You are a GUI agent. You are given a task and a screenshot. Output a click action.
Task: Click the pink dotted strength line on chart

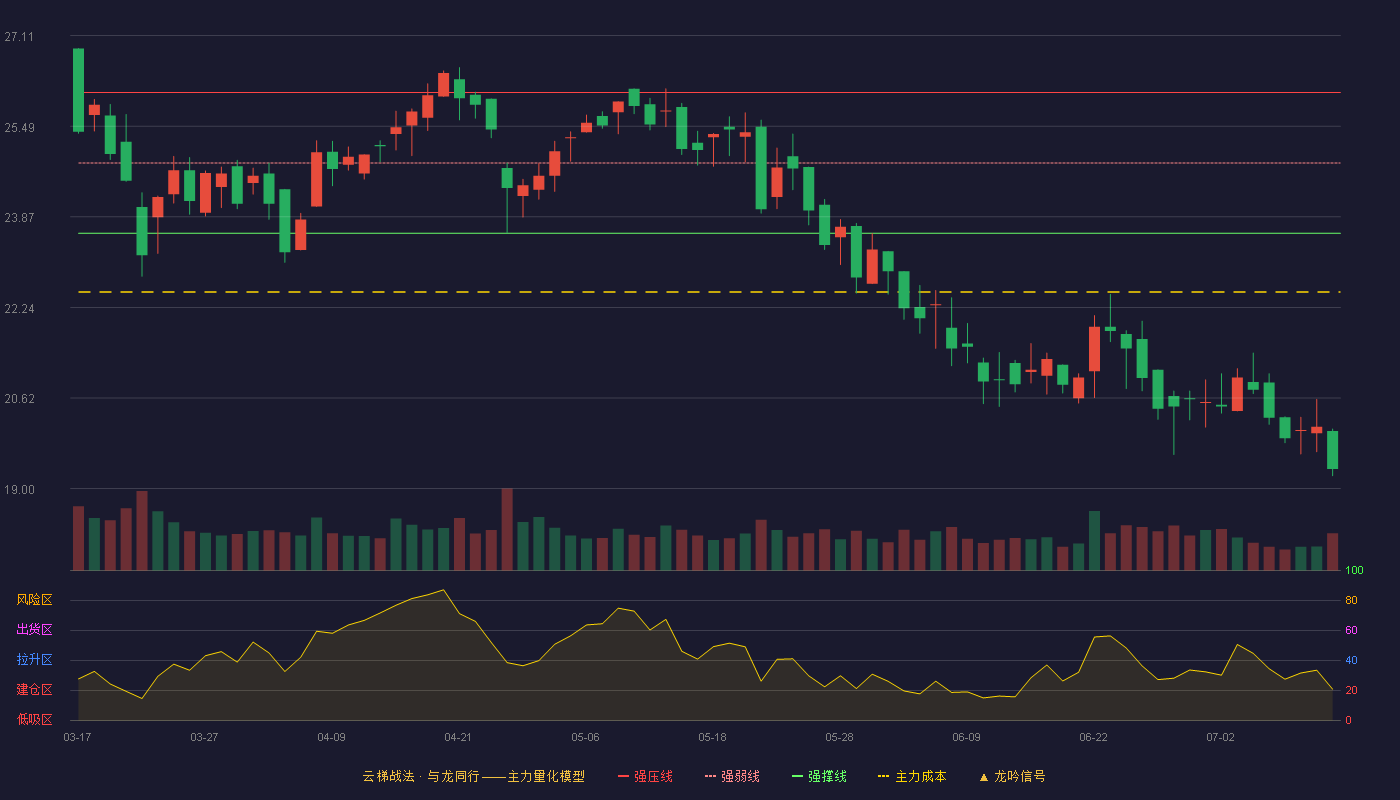tap(709, 163)
